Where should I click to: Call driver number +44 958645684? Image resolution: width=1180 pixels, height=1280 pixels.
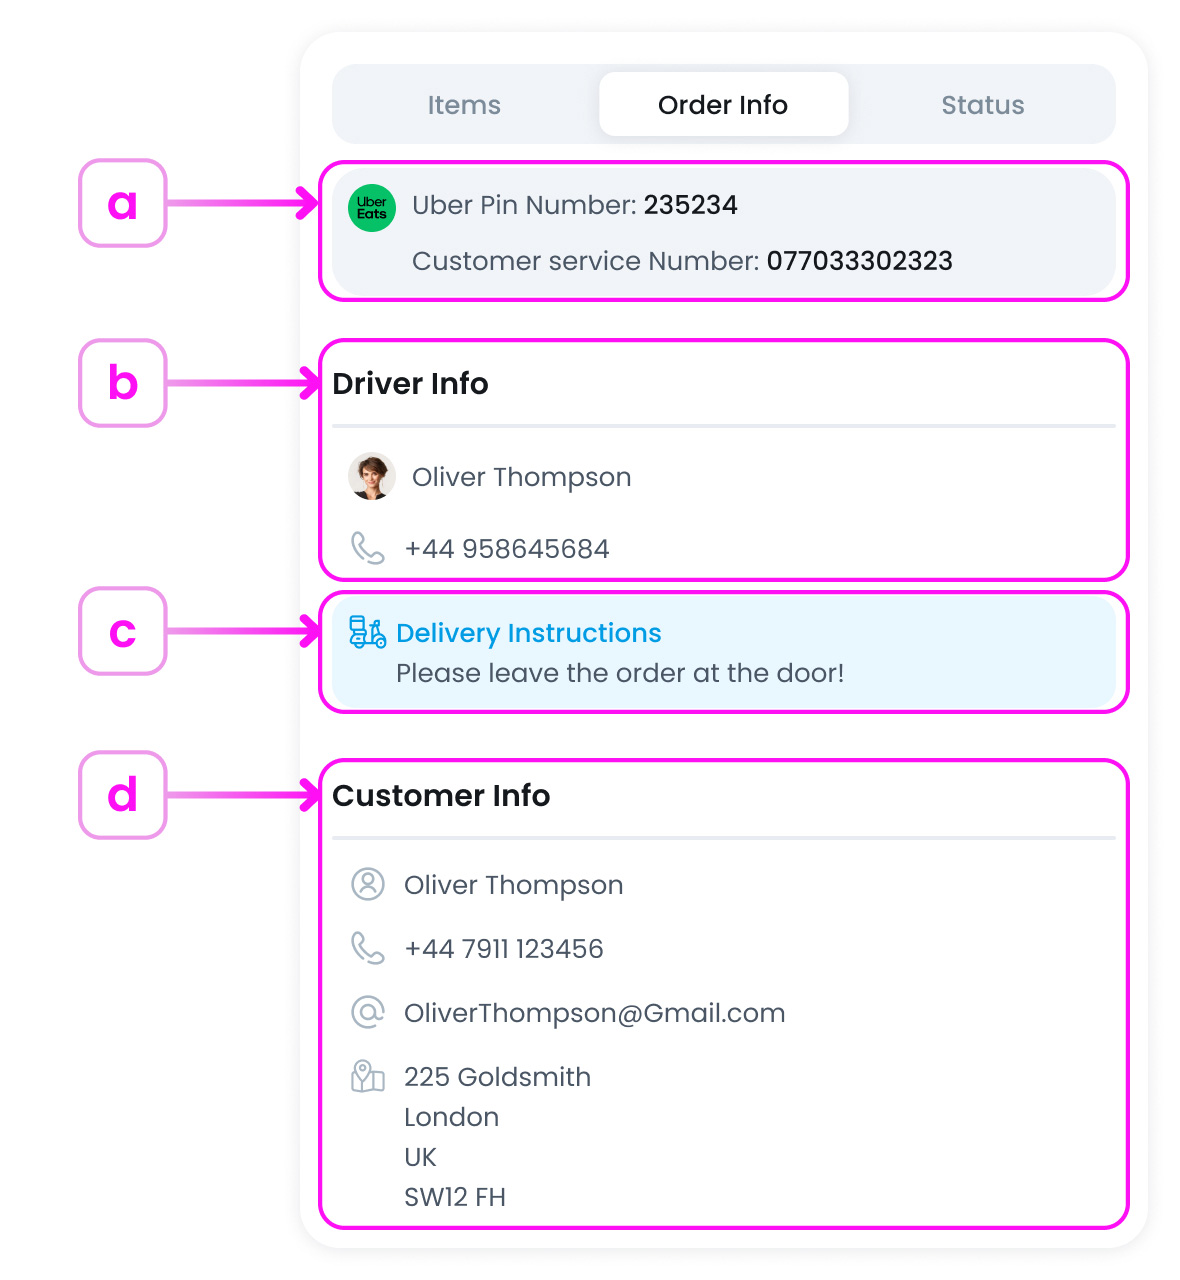point(506,549)
